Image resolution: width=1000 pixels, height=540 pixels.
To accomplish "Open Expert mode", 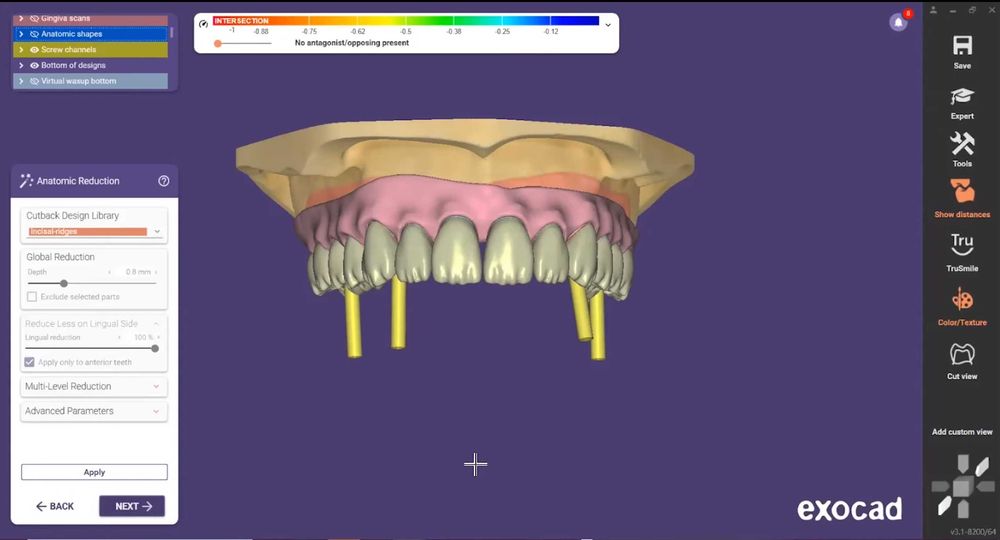I will point(962,96).
